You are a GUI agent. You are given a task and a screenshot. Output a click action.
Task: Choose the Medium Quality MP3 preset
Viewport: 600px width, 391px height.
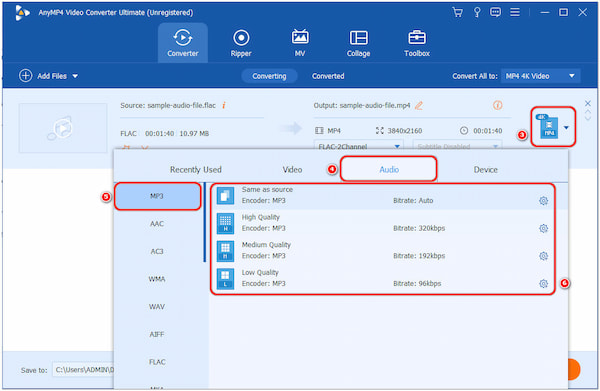point(383,251)
